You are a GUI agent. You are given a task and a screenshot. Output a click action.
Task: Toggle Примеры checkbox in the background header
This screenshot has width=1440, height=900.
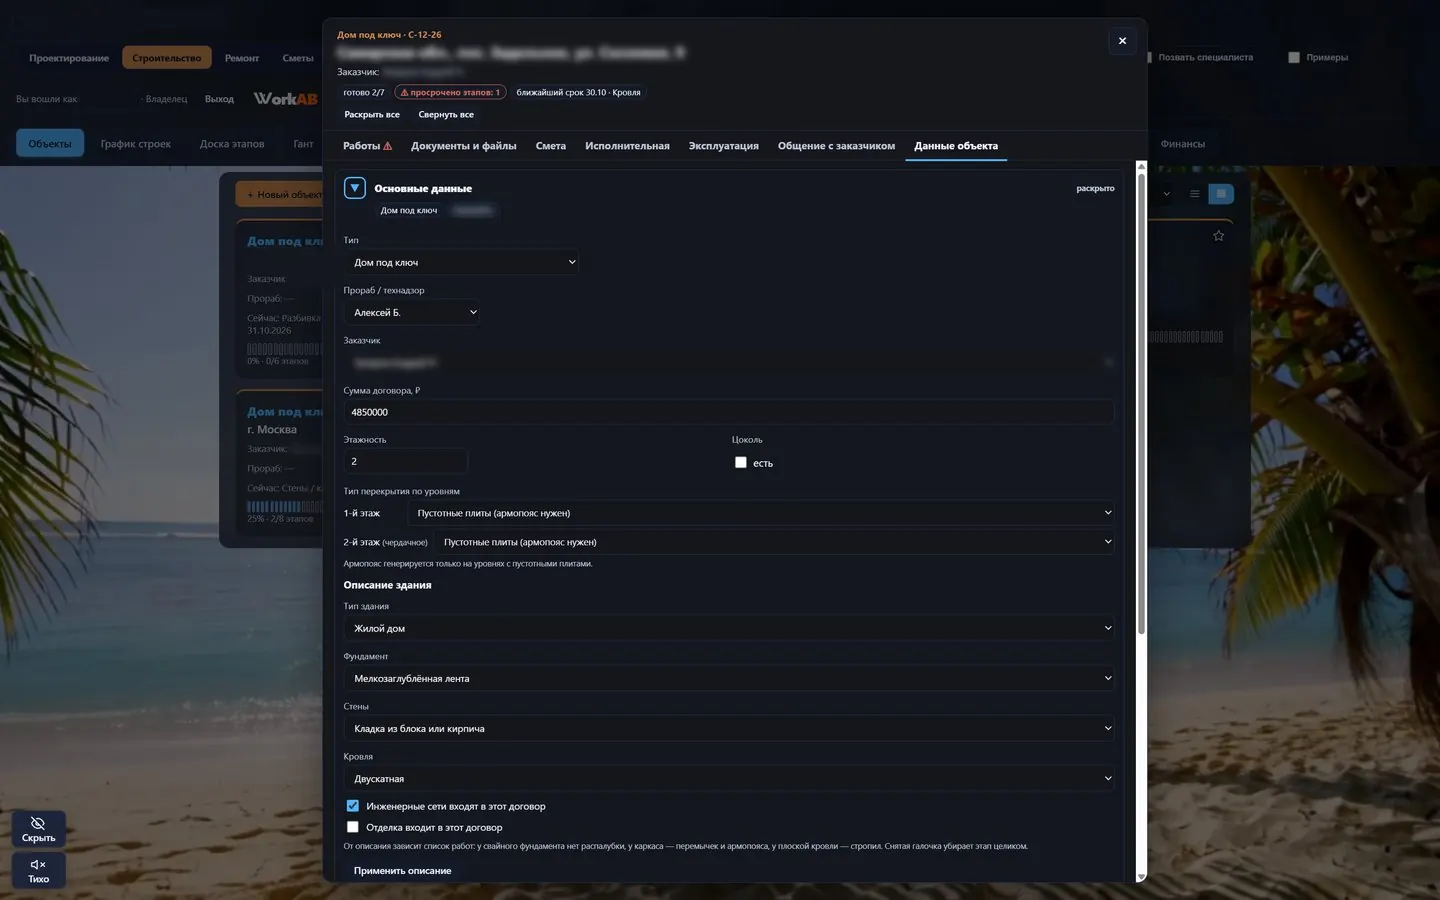coord(1294,58)
